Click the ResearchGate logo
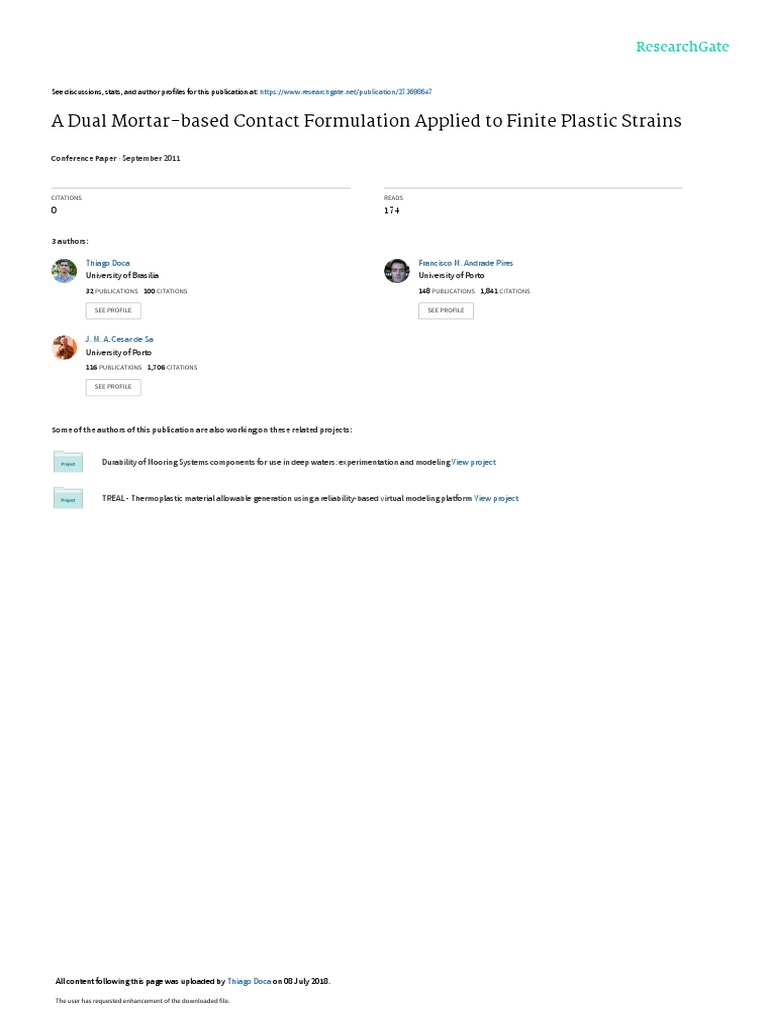 pyautogui.click(x=682, y=46)
